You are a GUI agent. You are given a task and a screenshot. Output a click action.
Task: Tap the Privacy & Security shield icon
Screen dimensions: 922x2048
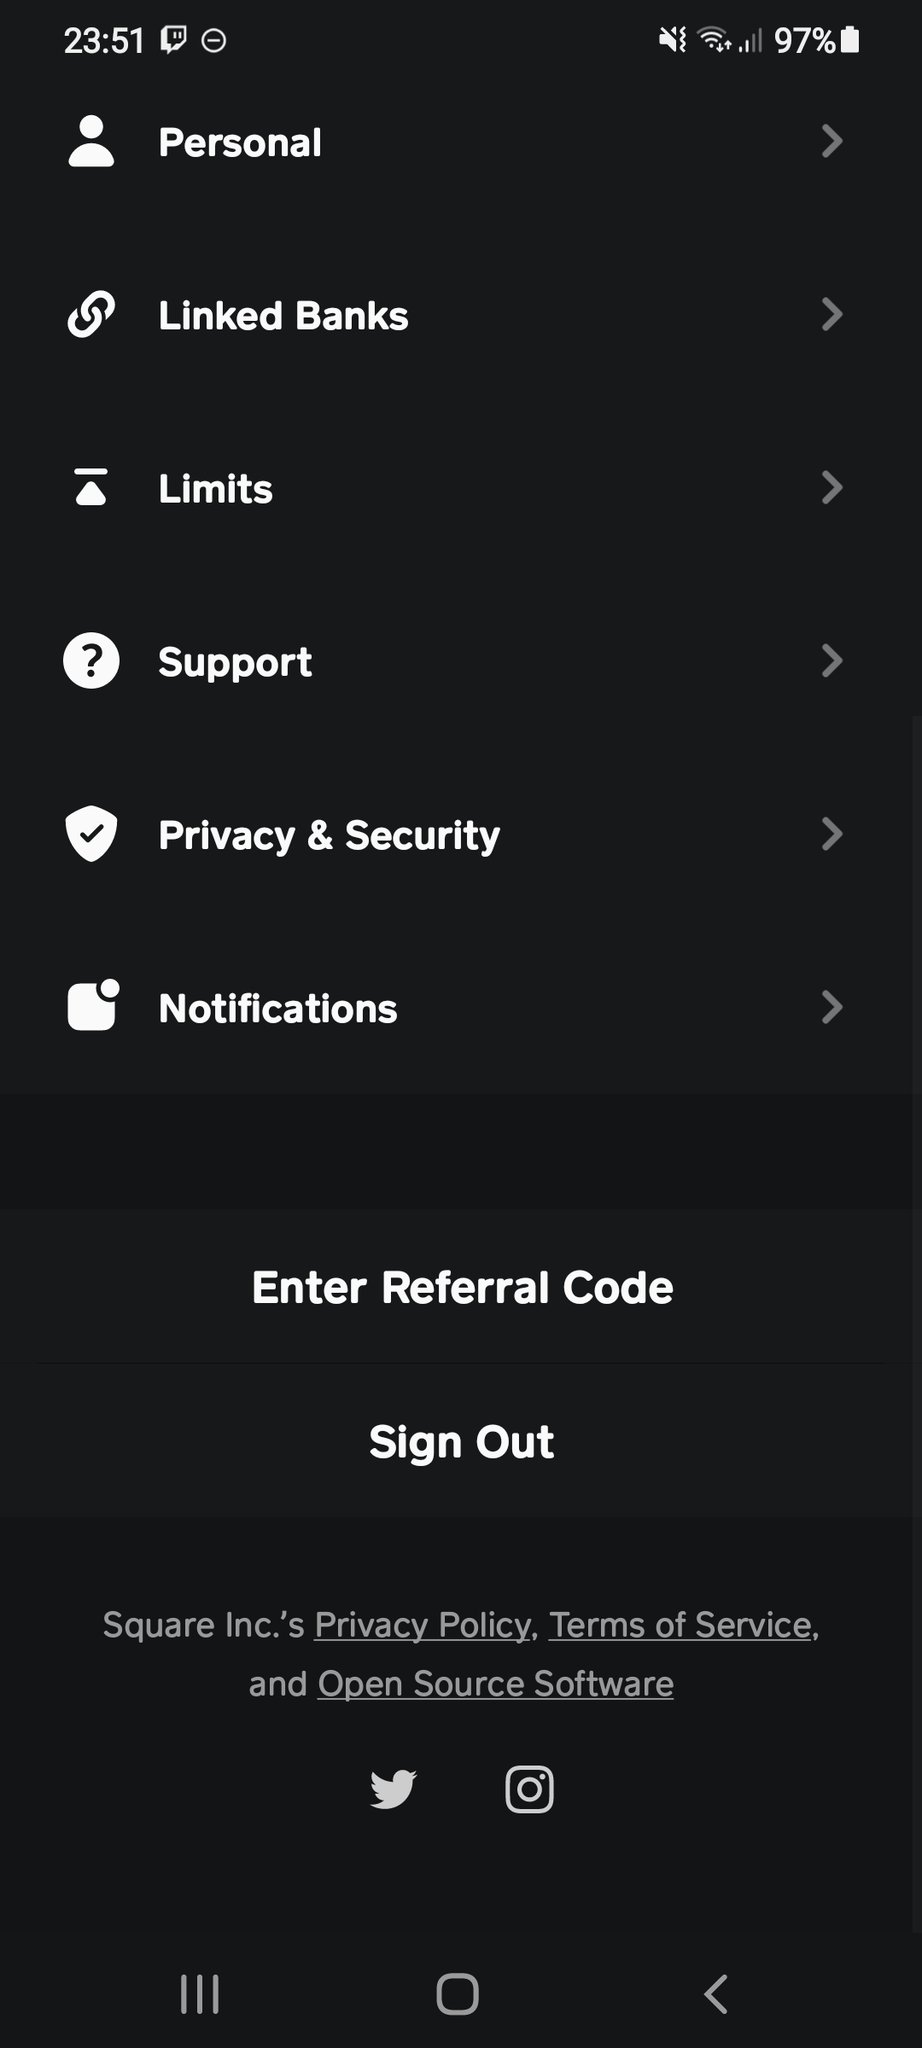tap(91, 834)
